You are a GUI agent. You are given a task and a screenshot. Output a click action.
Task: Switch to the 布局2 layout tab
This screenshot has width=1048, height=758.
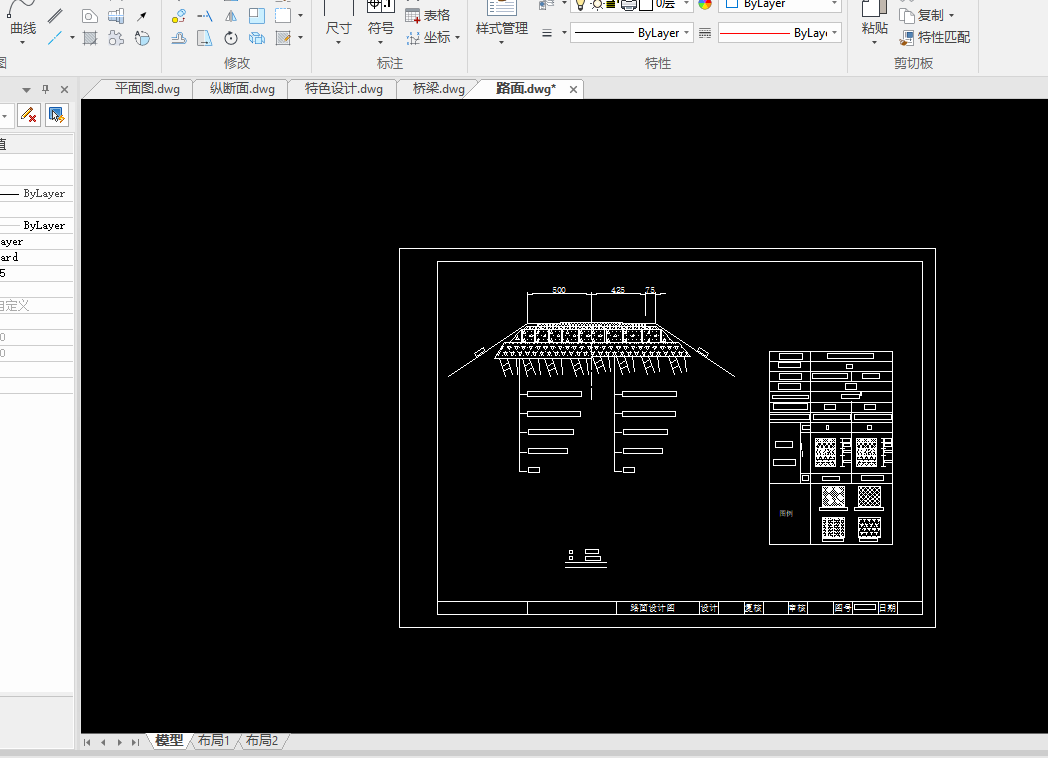click(261, 741)
